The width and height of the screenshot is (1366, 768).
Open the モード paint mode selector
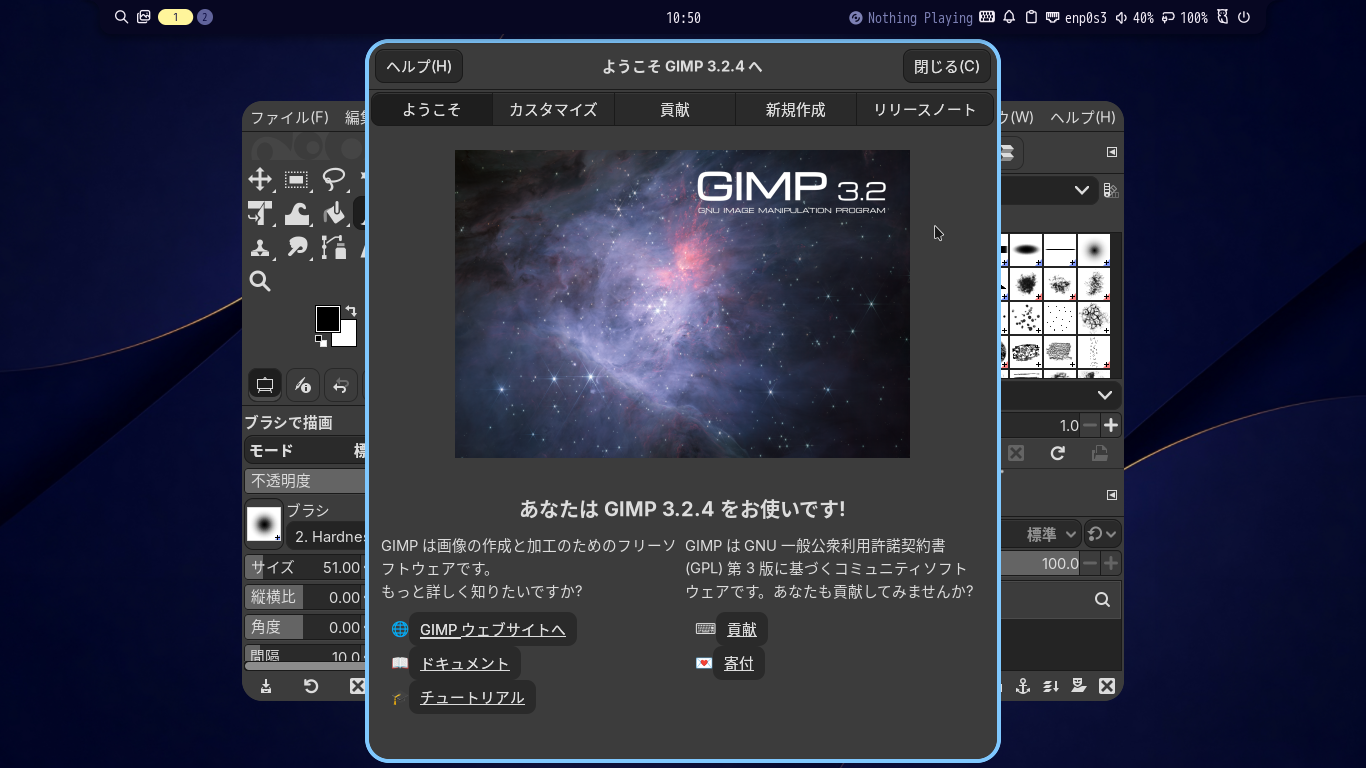click(x=306, y=451)
